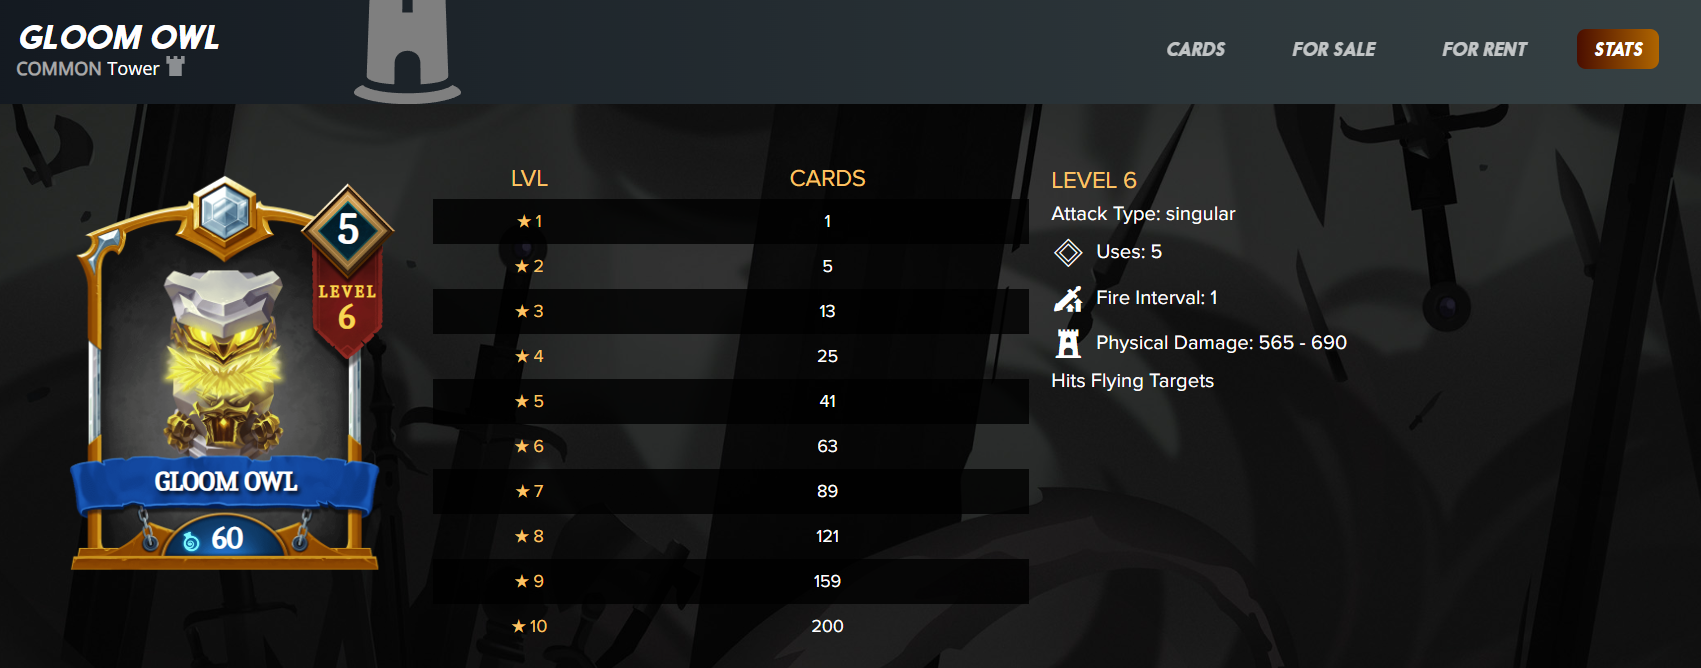Click the Gloom Owl card artwork
The image size is (1701, 668).
point(223,358)
